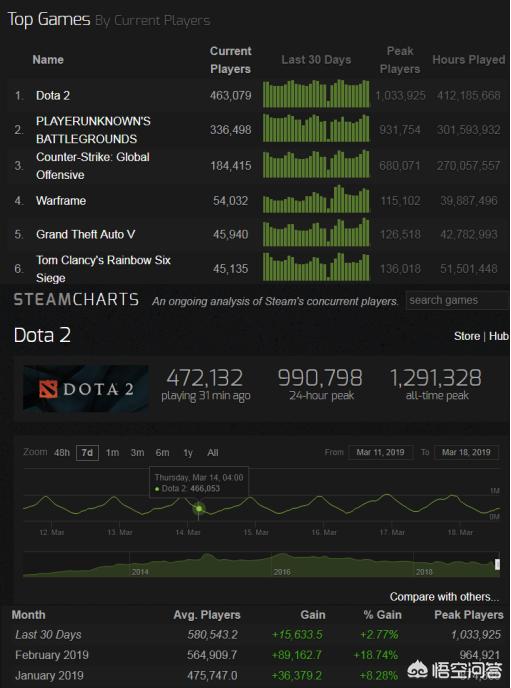
Task: Click the navigator handle on the overview chart
Action: (x=497, y=564)
